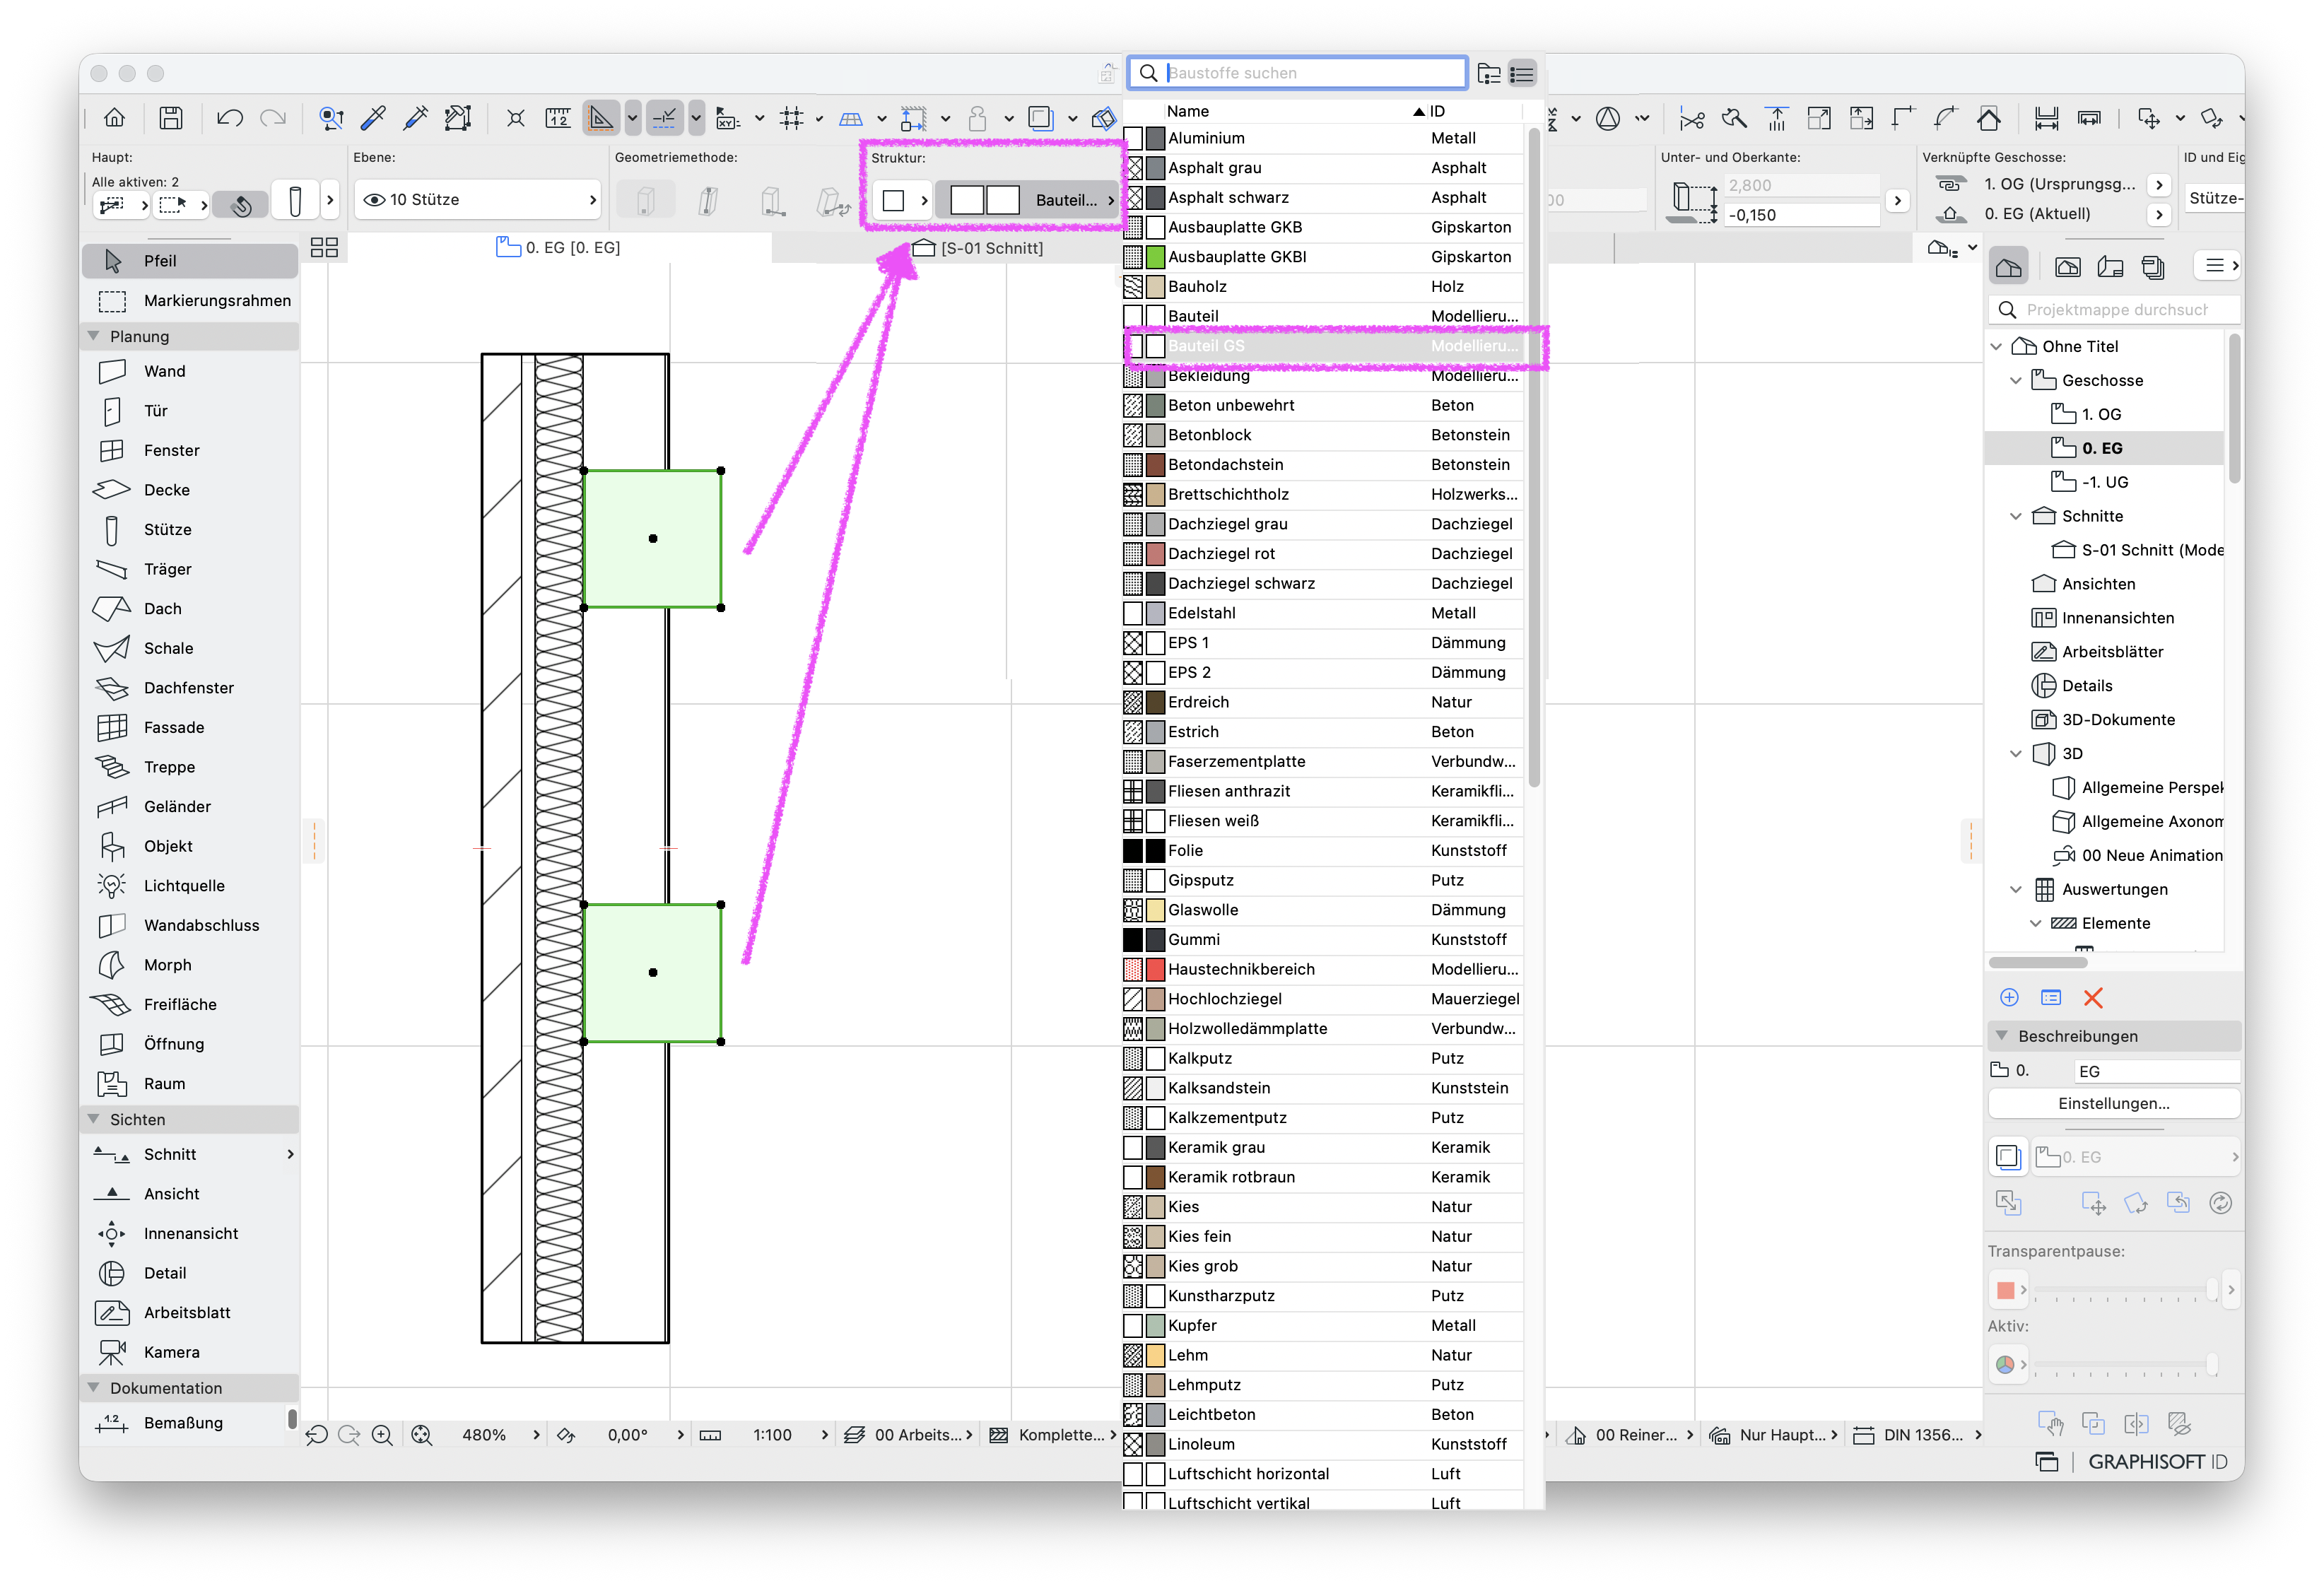Choose Bauteil GS in material list
Image resolution: width=2324 pixels, height=1586 pixels.
pyautogui.click(x=1323, y=346)
